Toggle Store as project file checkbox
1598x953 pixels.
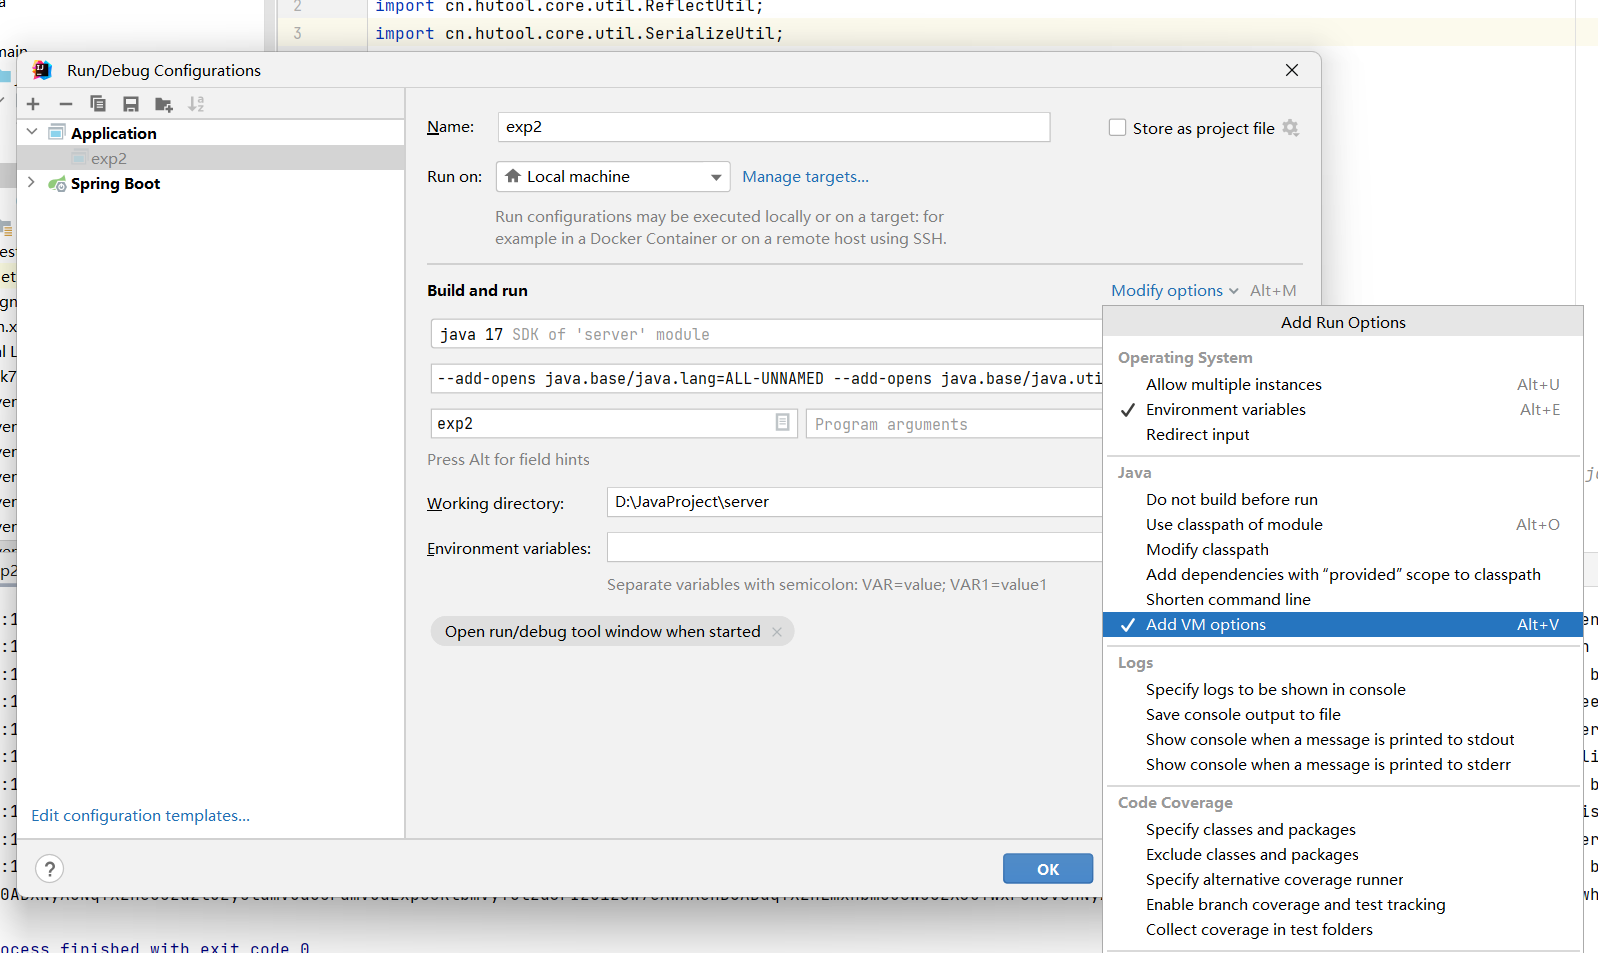click(1117, 128)
